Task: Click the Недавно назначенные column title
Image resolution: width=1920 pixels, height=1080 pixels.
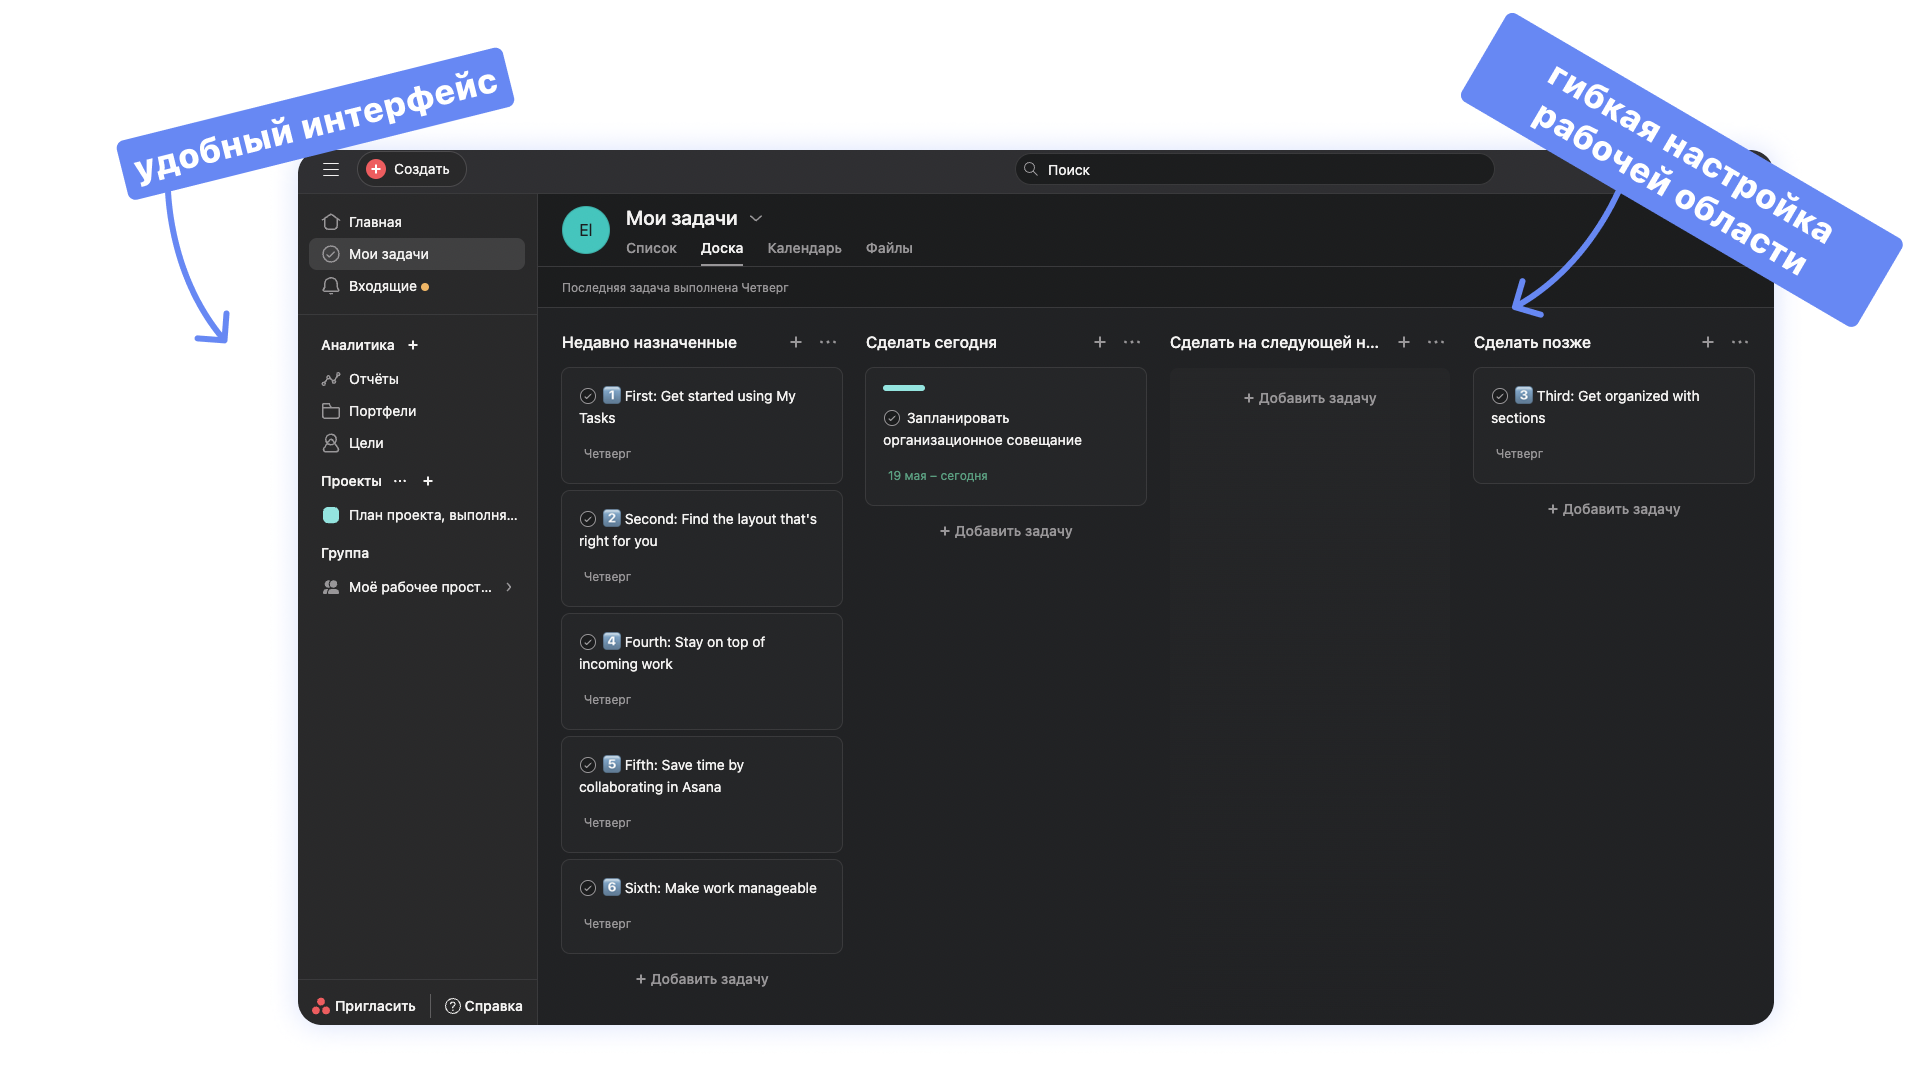Action: (649, 342)
